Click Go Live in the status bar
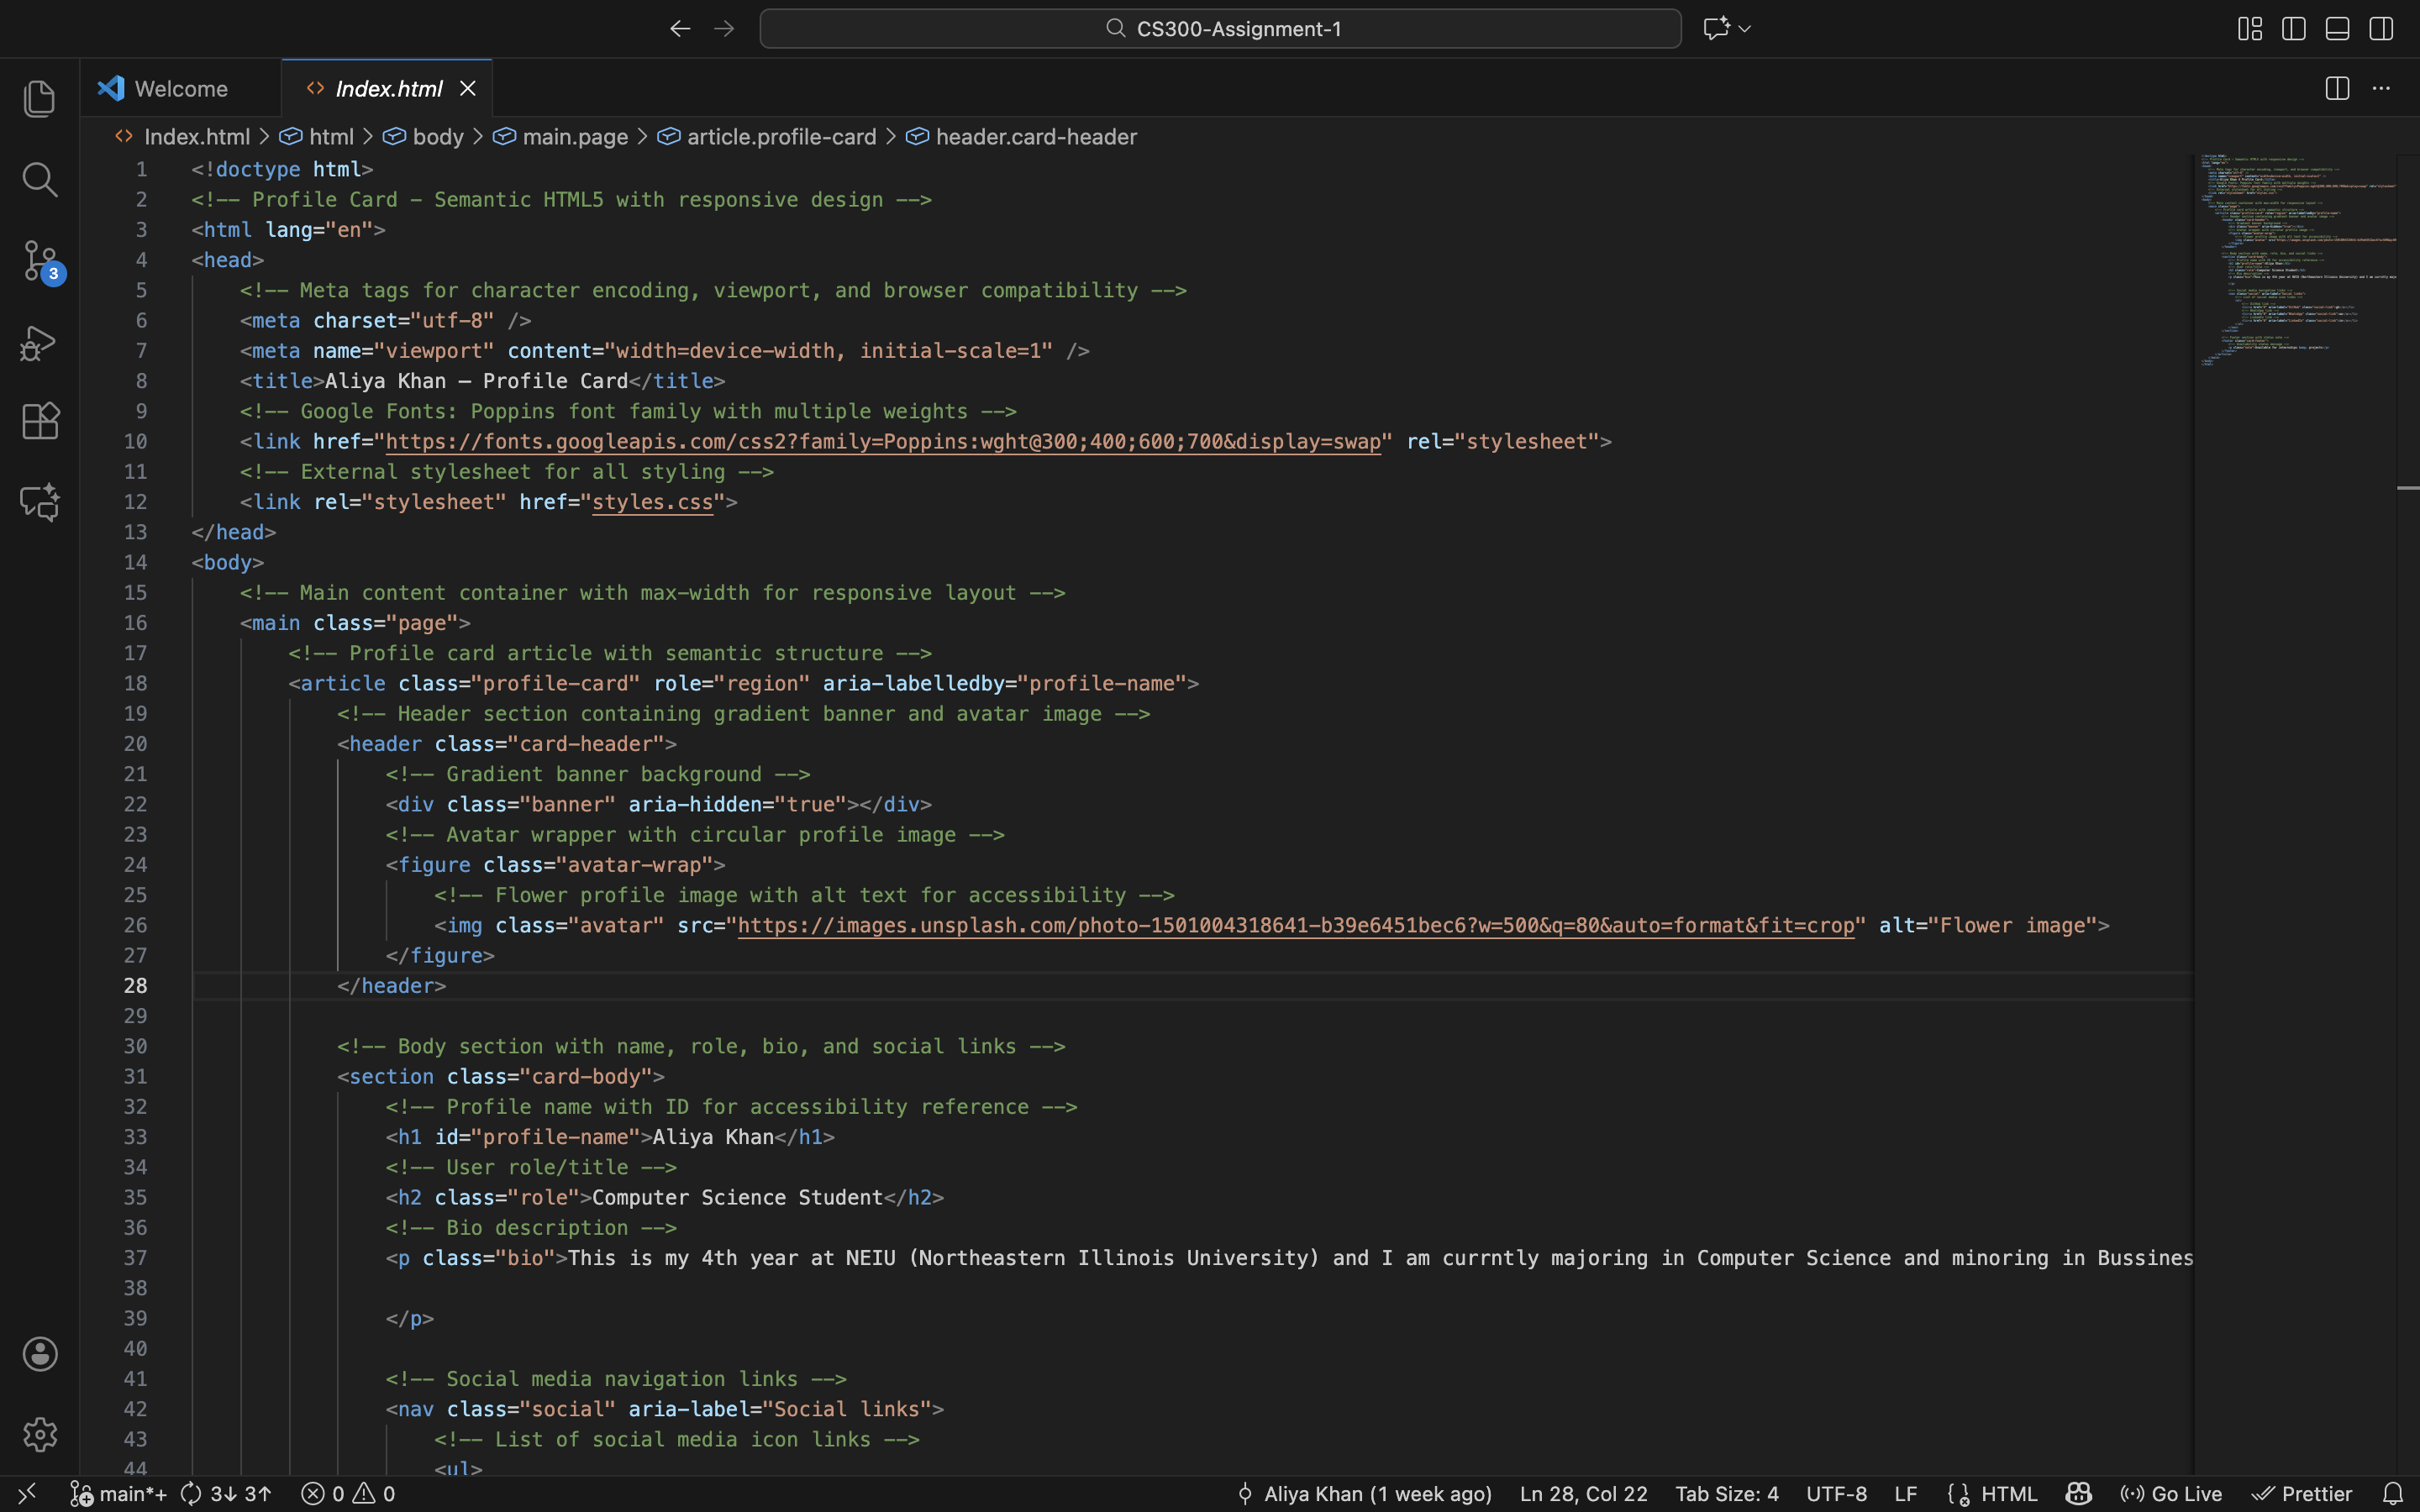The height and width of the screenshot is (1512, 2420). coord(2172,1493)
